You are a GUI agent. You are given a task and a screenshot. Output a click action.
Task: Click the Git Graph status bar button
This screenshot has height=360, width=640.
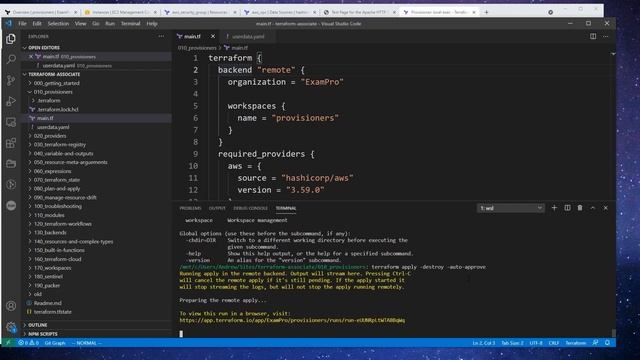pyautogui.click(x=55, y=343)
